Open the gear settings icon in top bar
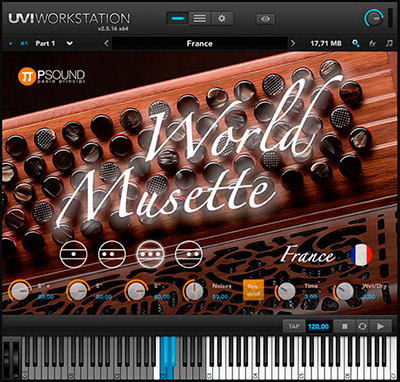Image resolution: width=400 pixels, height=382 pixels. [x=221, y=18]
